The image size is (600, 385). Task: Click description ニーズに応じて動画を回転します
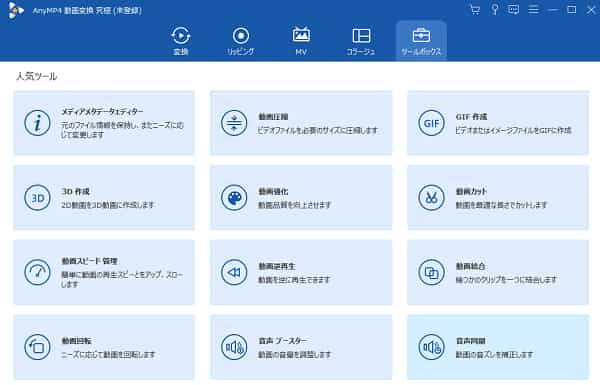pyautogui.click(x=108, y=355)
